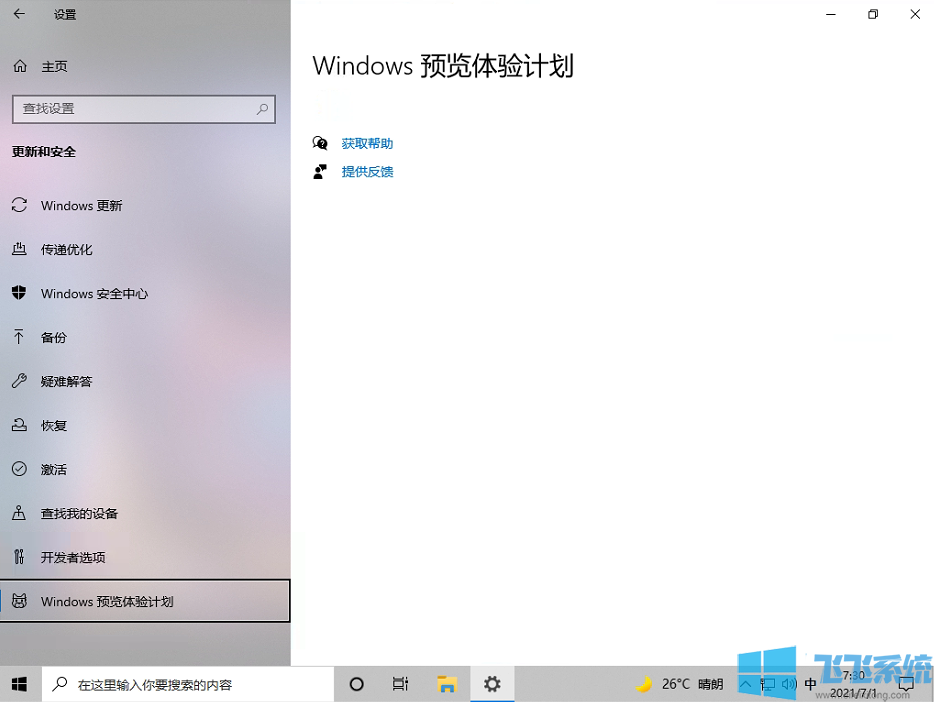Click the taskbar search box
This screenshot has height=702, width=934.
(x=188, y=684)
